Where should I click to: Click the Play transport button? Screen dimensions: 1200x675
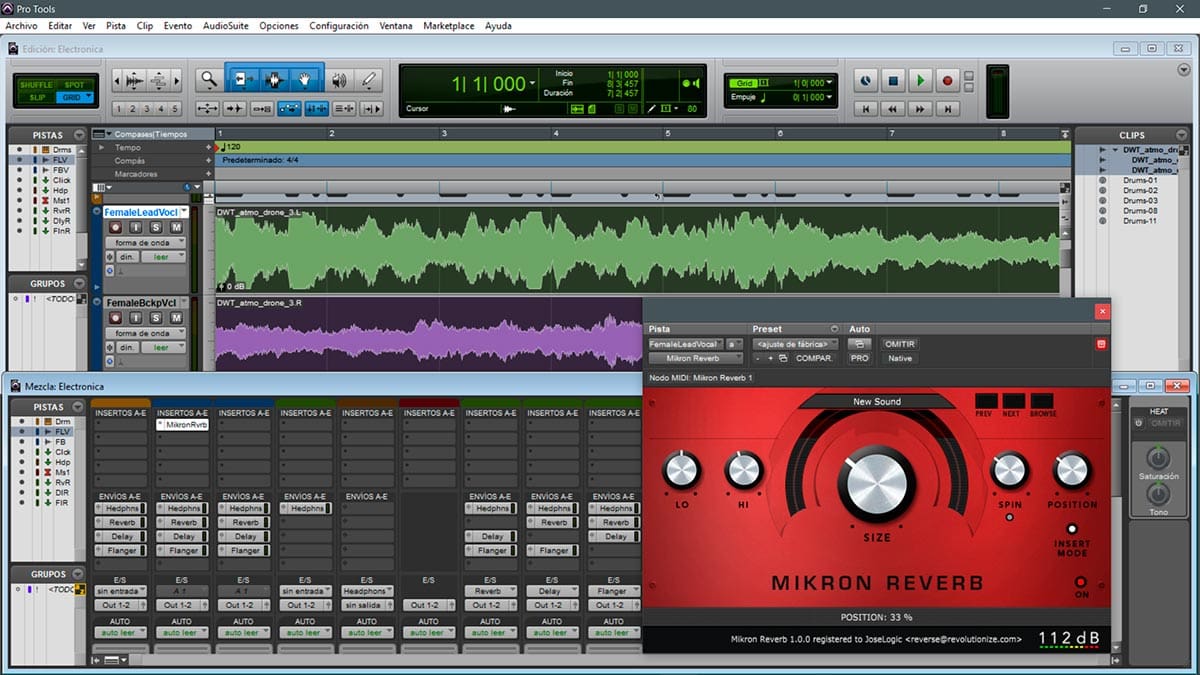point(920,80)
